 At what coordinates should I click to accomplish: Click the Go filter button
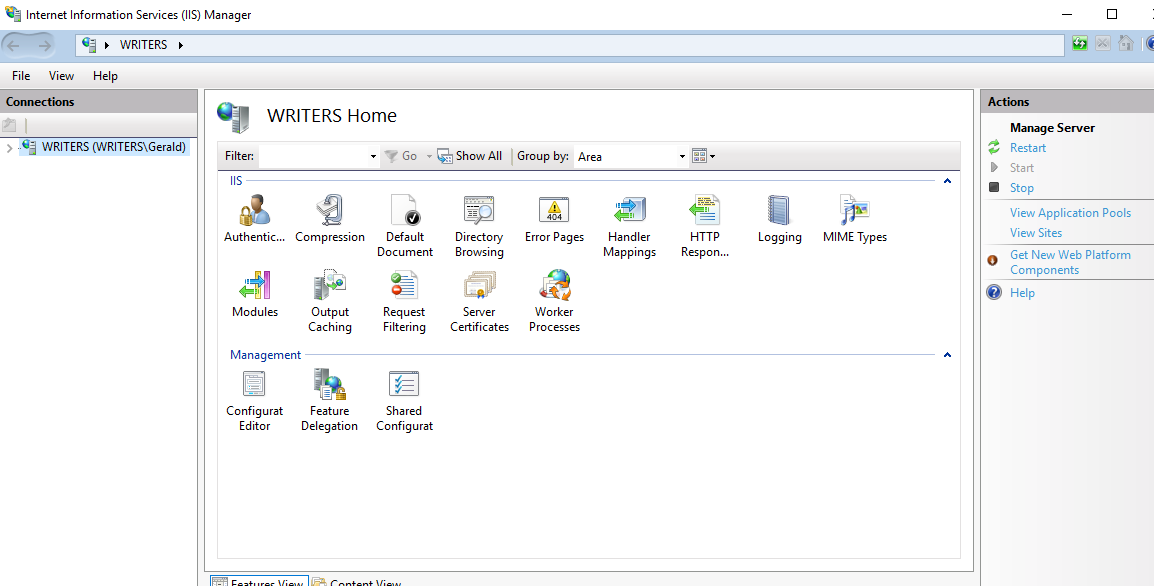coord(402,156)
